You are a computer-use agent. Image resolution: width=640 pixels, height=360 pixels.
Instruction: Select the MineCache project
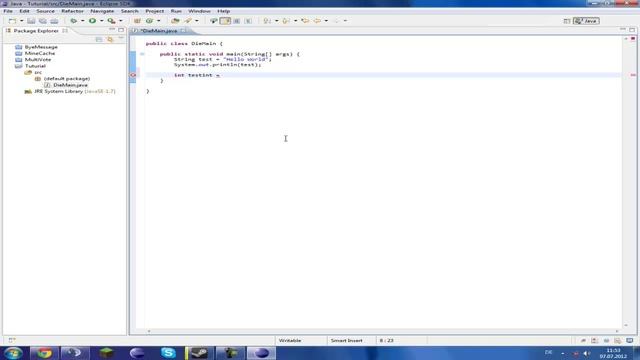40,53
